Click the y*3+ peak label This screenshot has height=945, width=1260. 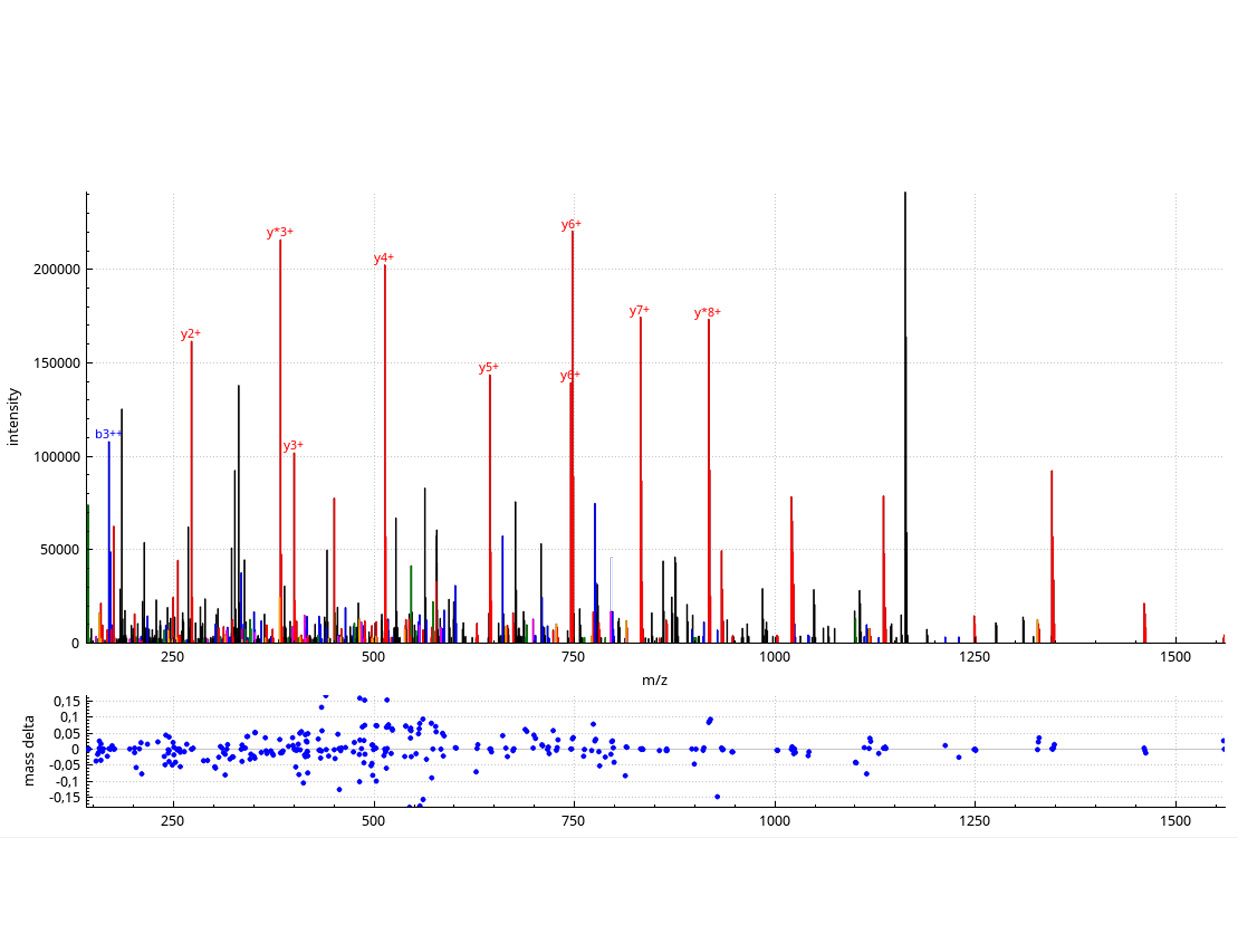(280, 233)
